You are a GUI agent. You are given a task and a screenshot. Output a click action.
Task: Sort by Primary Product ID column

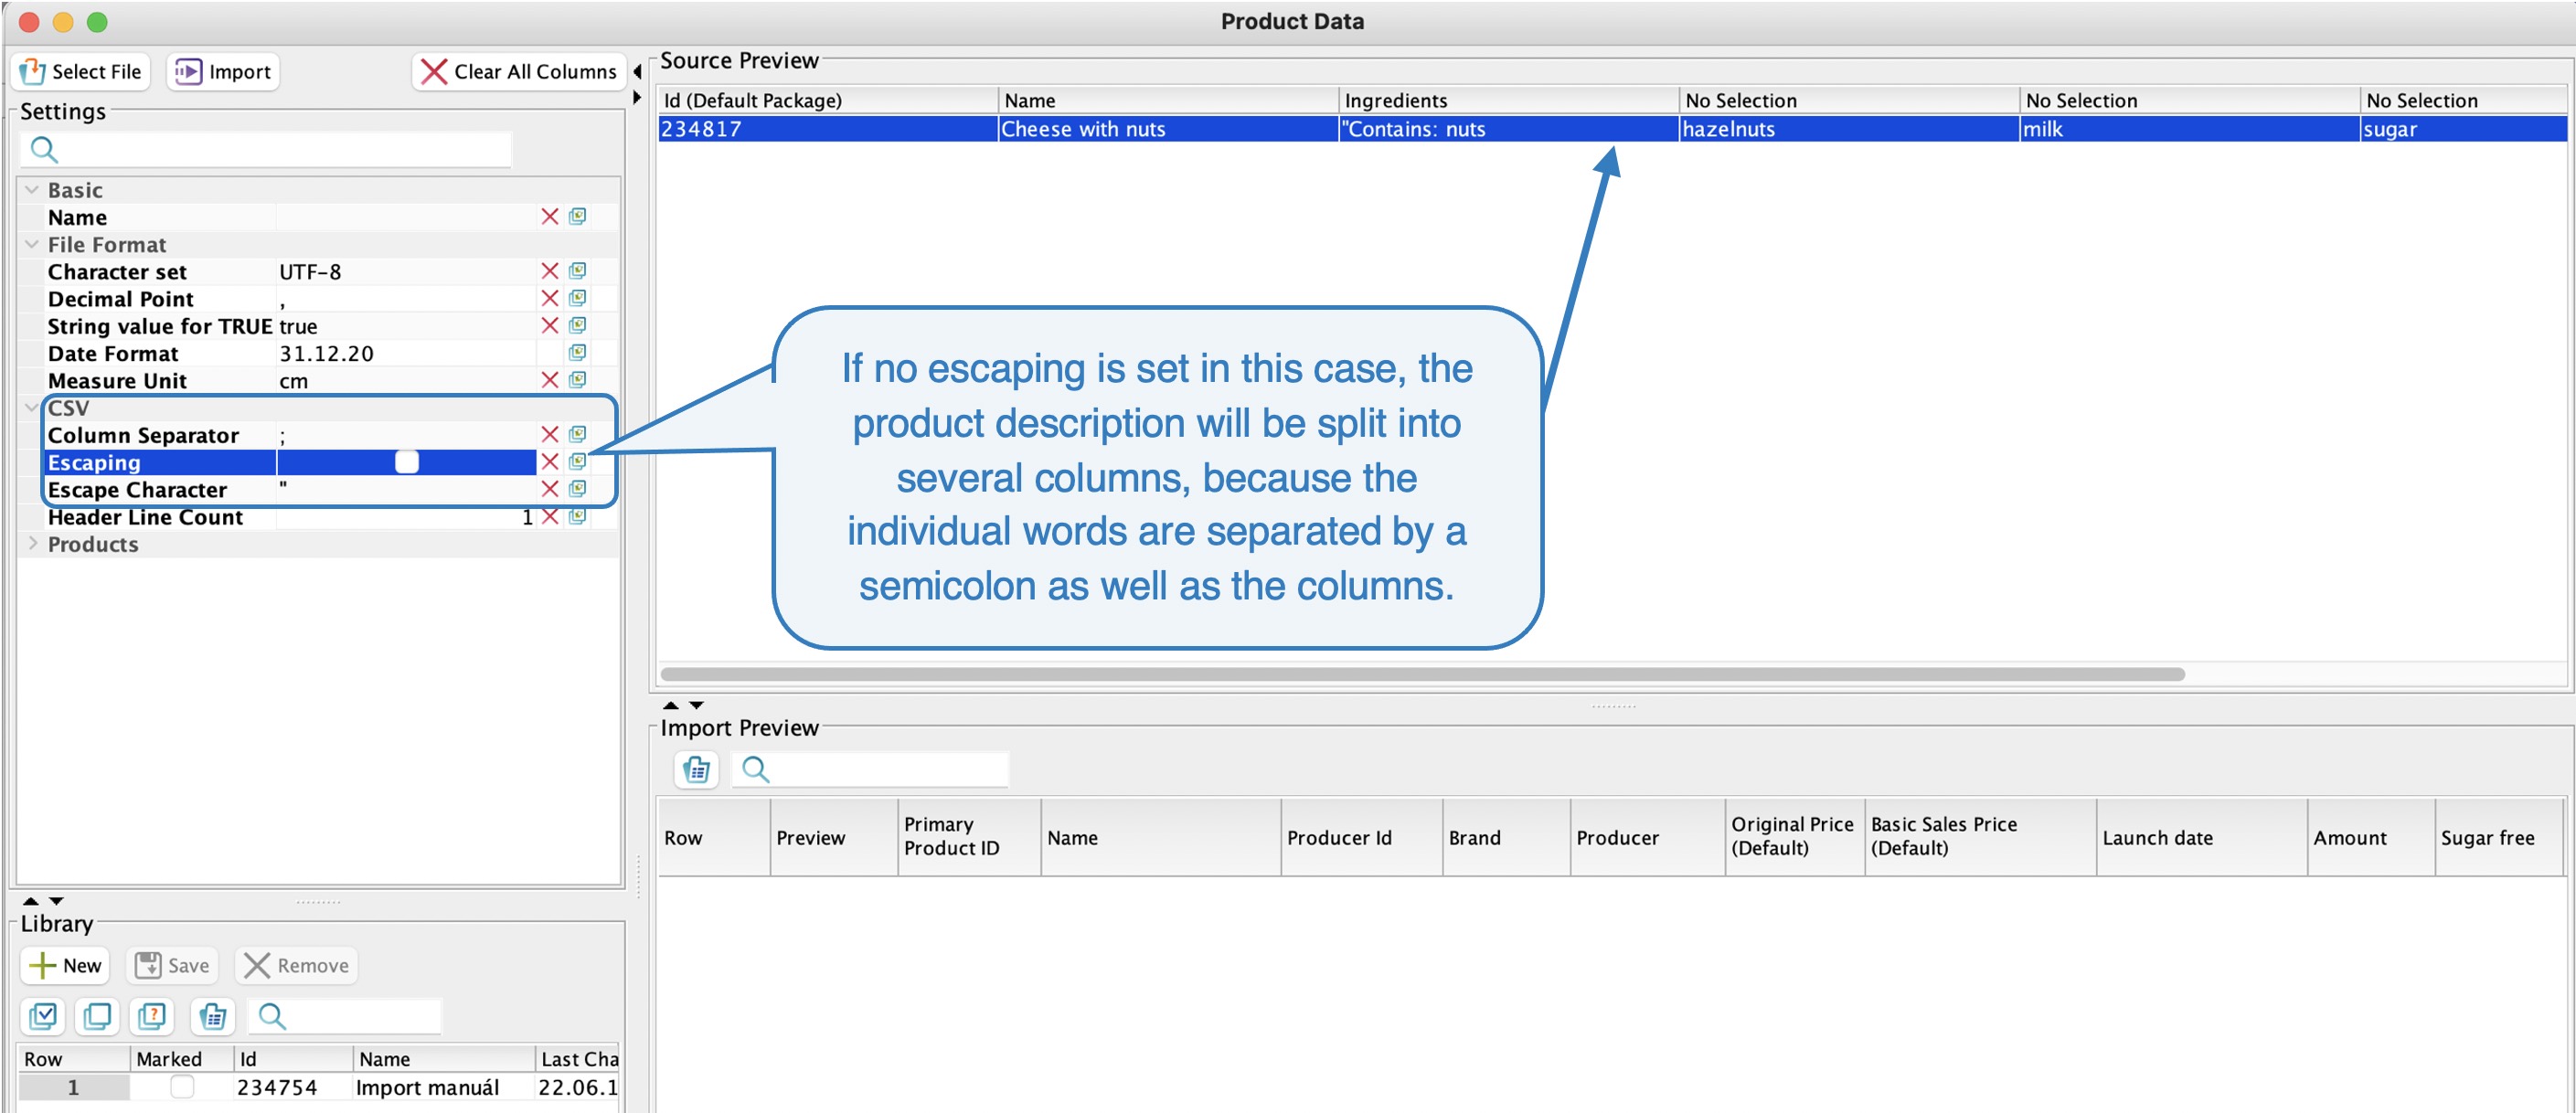(969, 837)
